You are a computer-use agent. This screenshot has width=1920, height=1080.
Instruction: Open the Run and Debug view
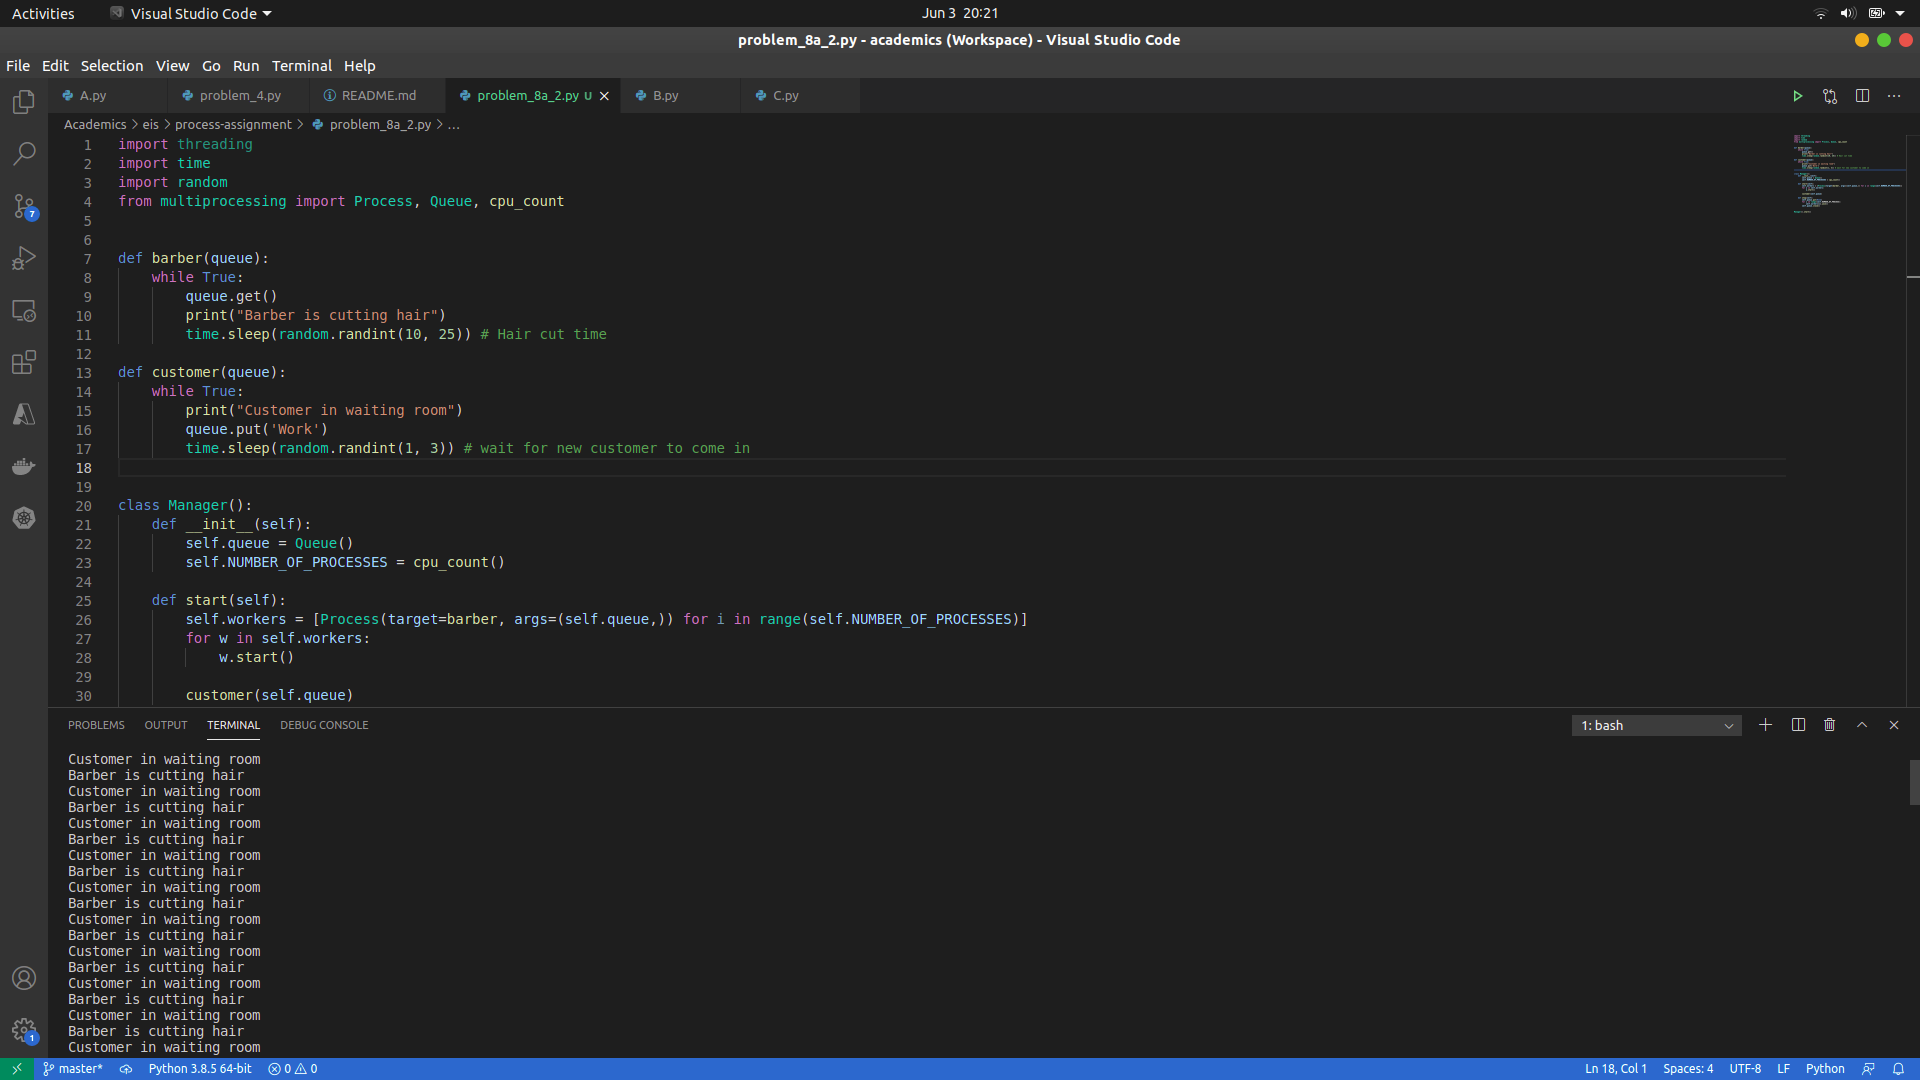tap(24, 258)
